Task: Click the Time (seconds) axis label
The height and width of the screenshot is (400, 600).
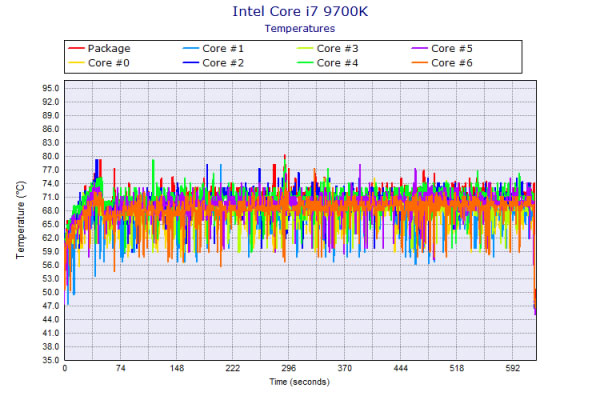Action: pos(300,382)
